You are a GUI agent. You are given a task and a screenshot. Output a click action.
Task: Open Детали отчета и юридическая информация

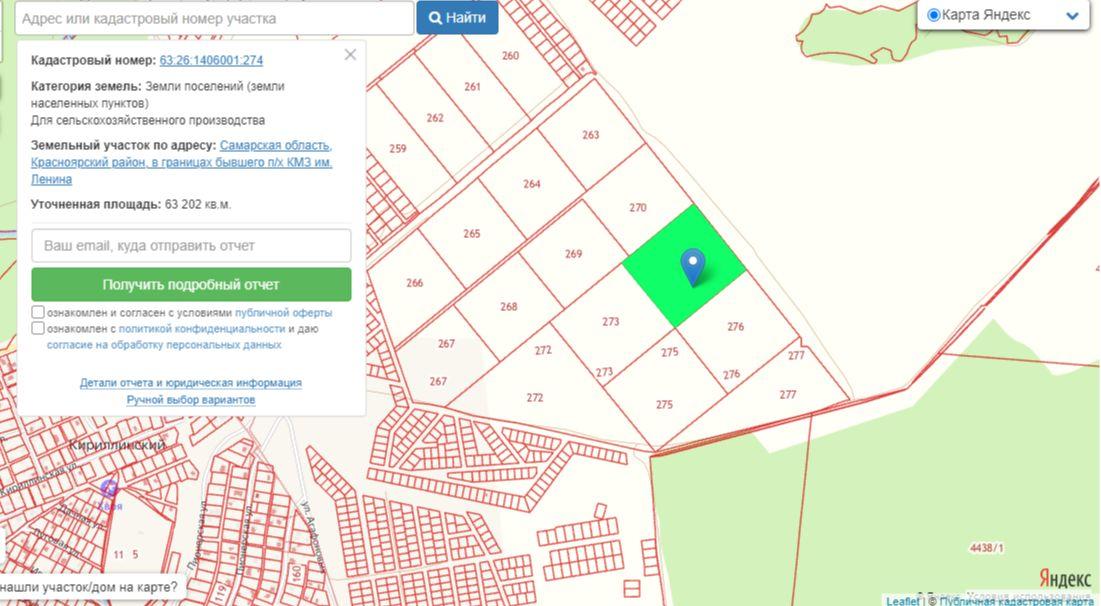click(191, 383)
